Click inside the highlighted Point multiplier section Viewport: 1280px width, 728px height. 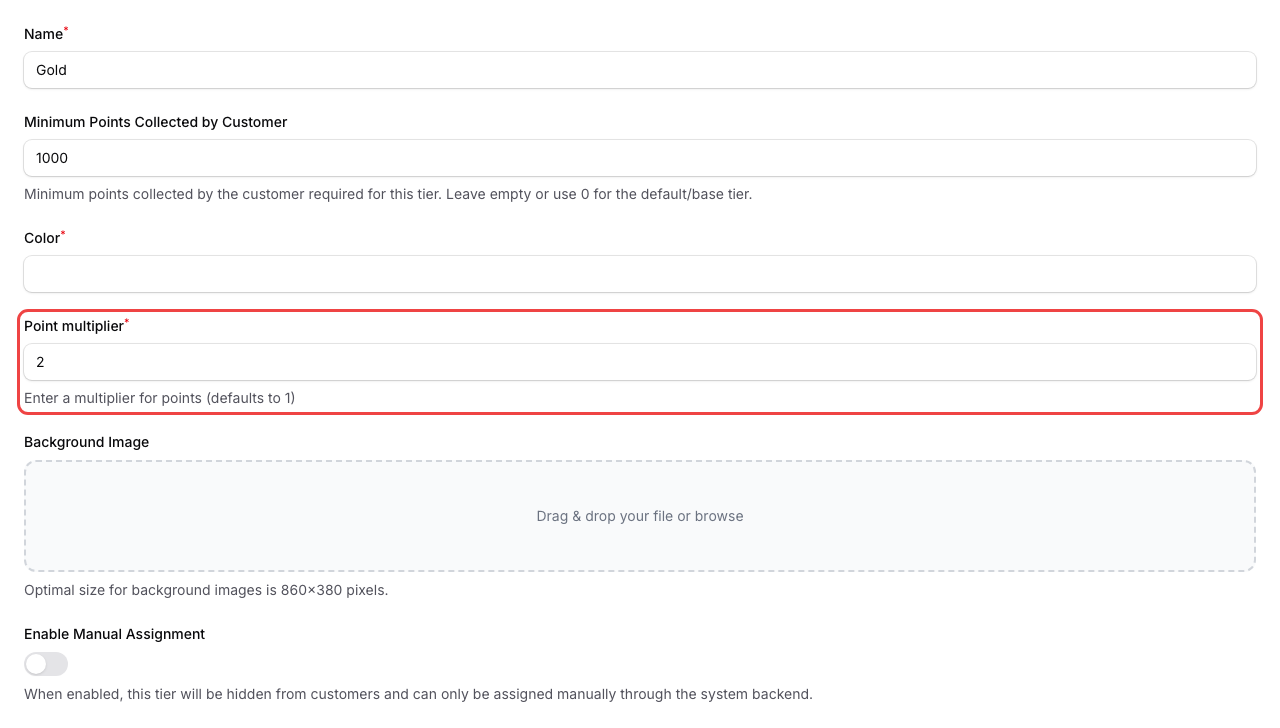640,362
